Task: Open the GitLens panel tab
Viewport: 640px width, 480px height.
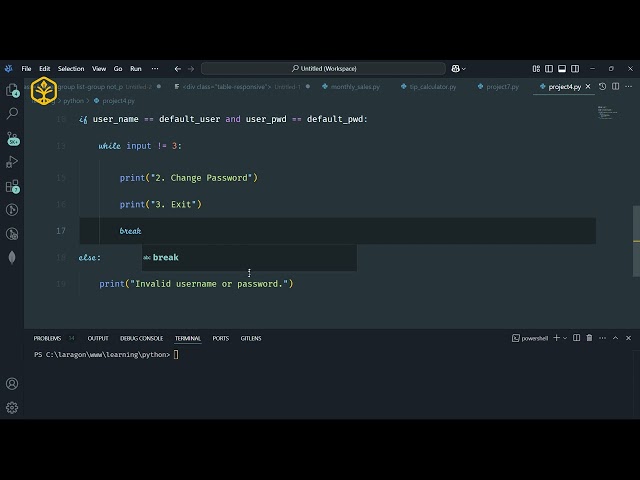Action: coord(251,338)
